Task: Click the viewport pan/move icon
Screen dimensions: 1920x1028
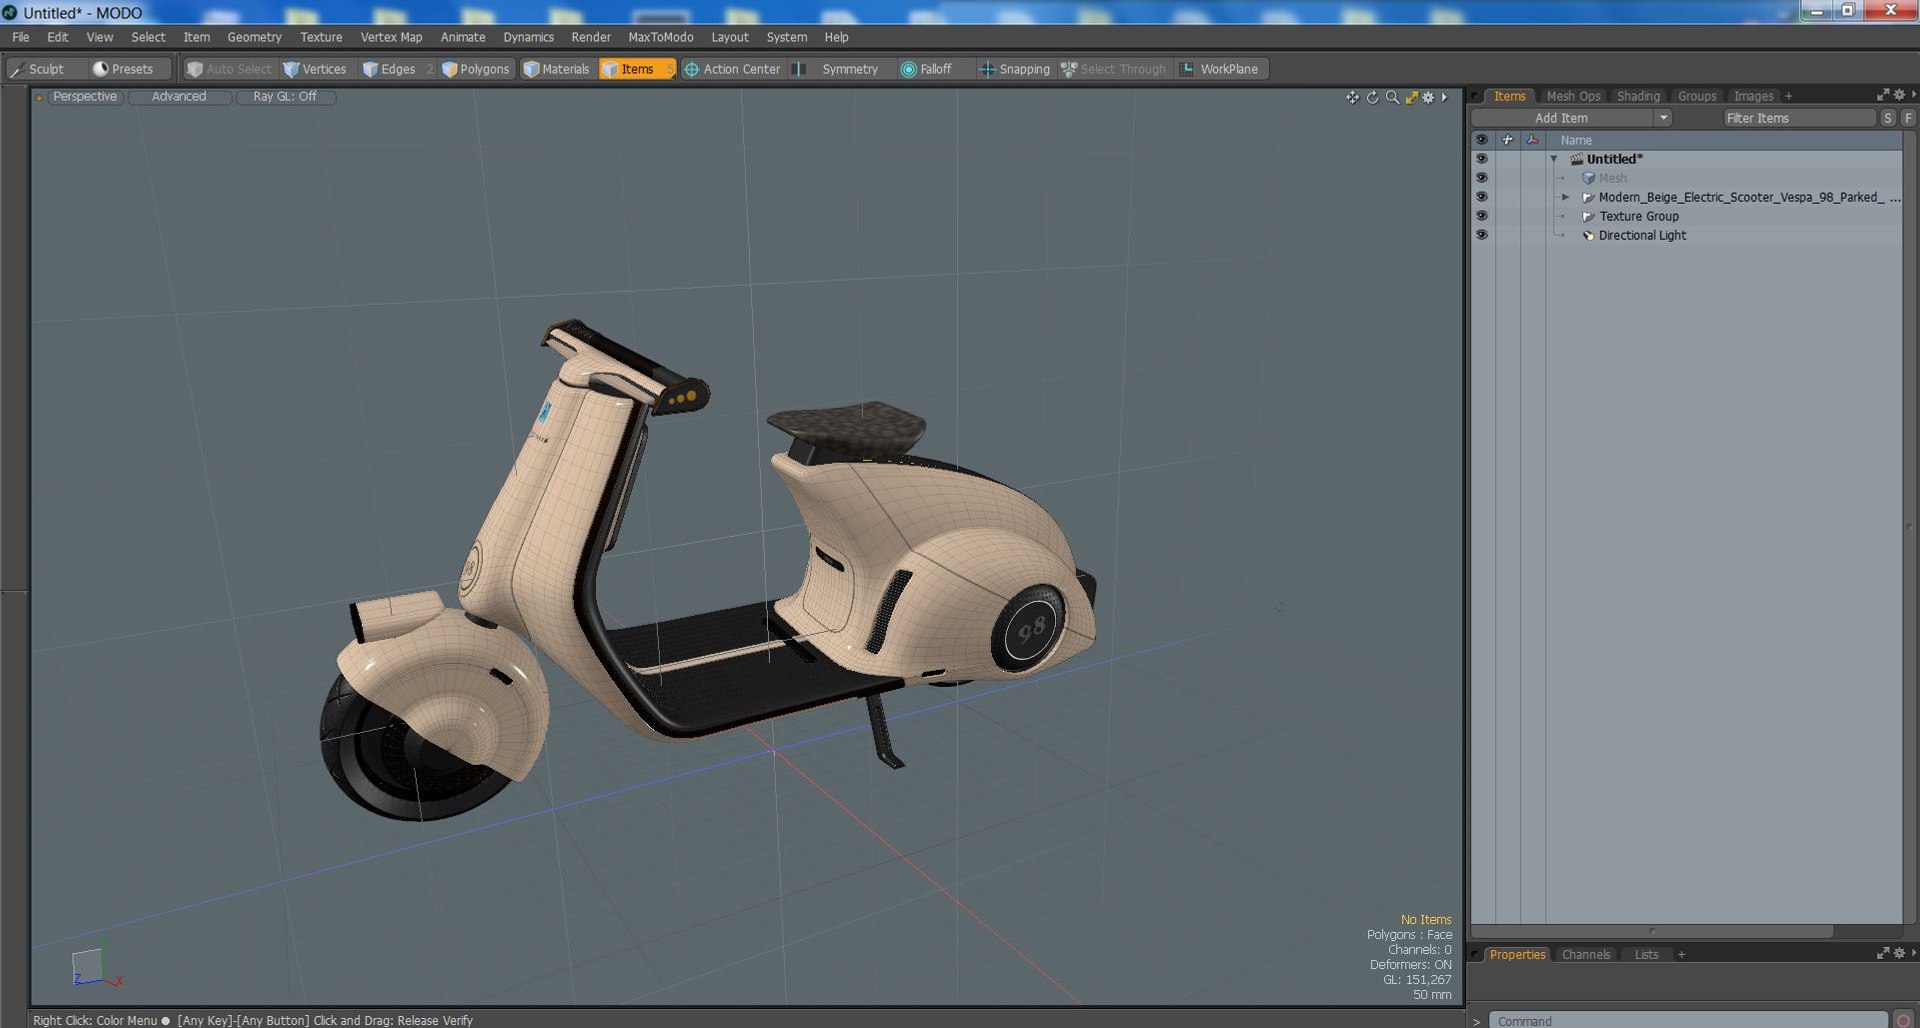Action: coord(1352,97)
